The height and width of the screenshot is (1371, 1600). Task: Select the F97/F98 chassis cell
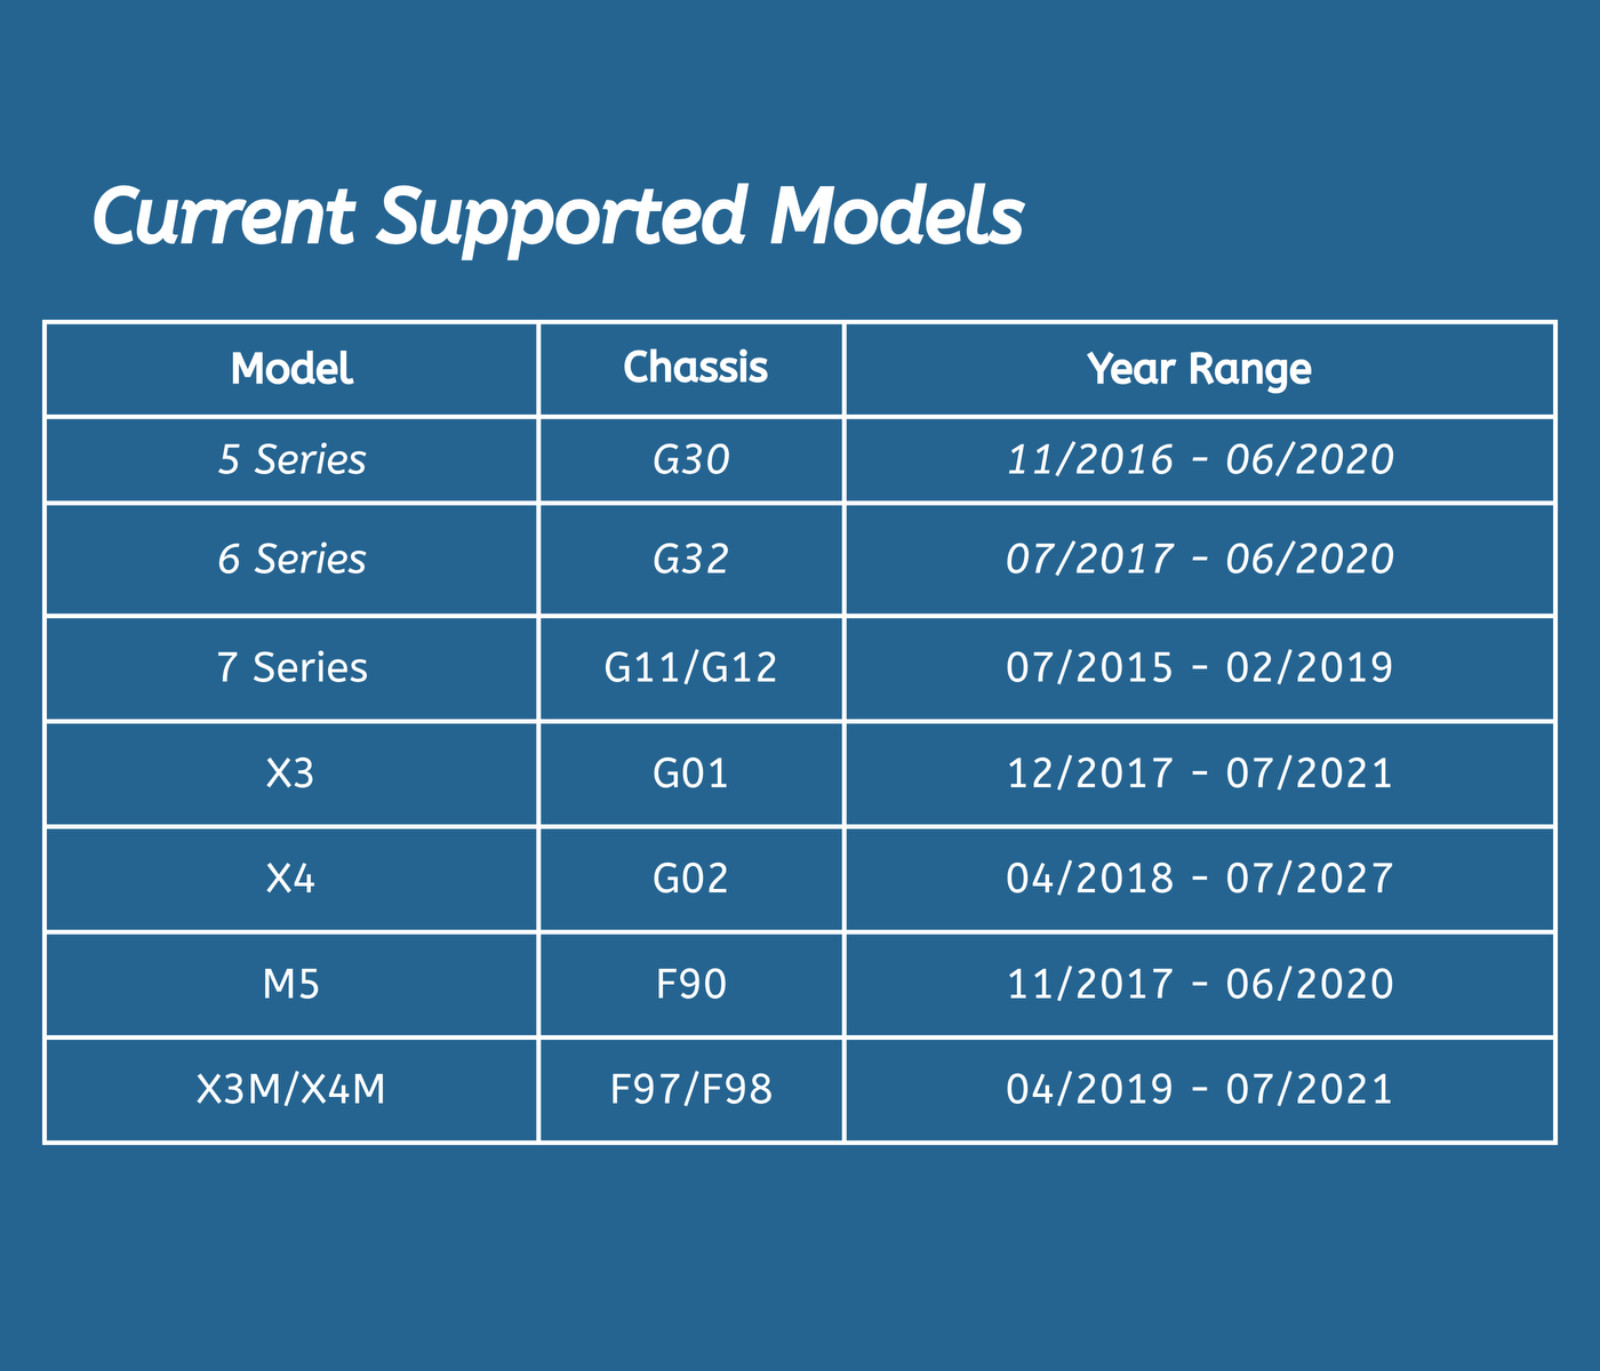pyautogui.click(x=691, y=1090)
